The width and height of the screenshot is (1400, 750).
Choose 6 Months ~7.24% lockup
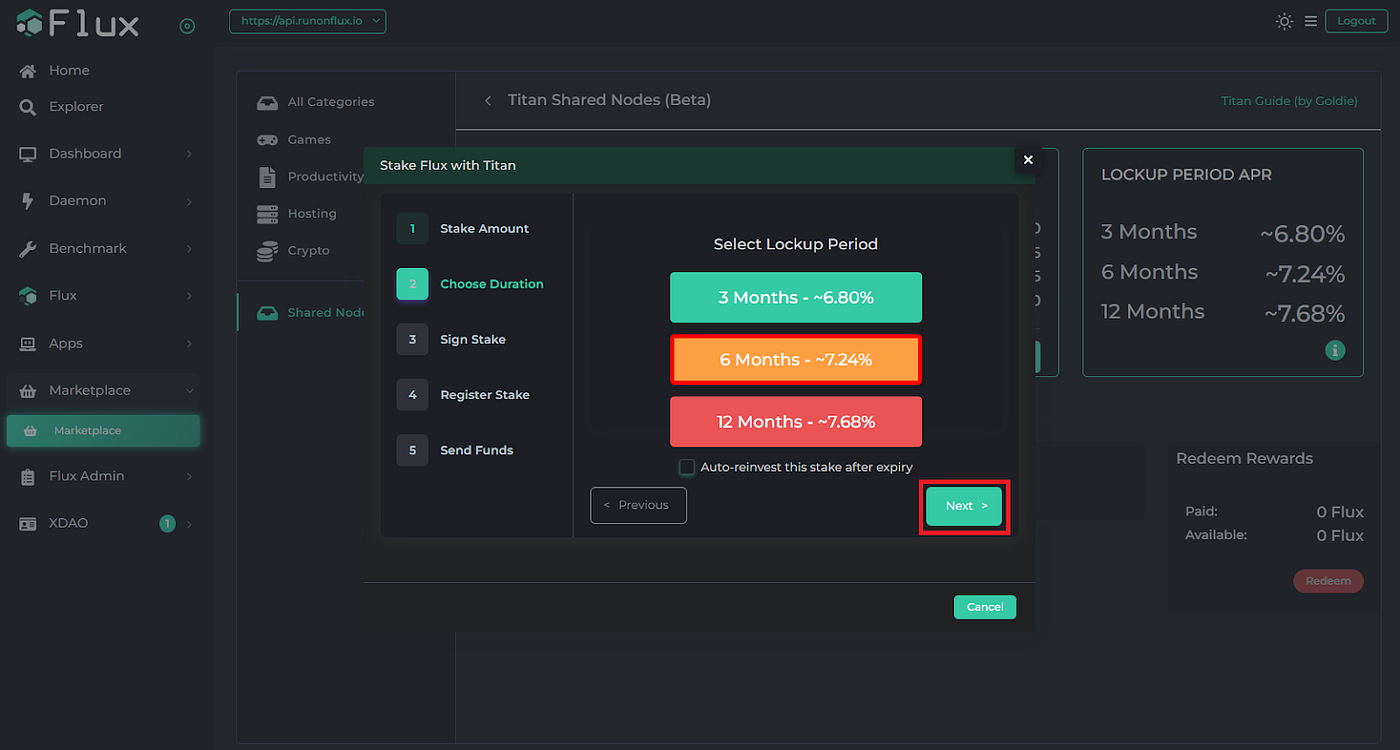pos(796,360)
